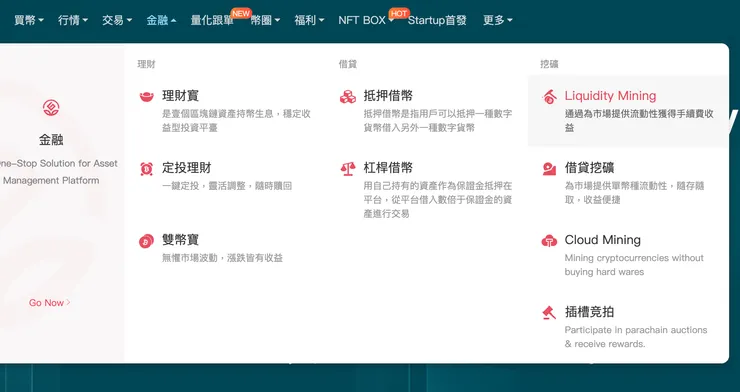The image size is (740, 392).
Task: Click the Cloud Mining cloud icon
Action: pos(549,241)
